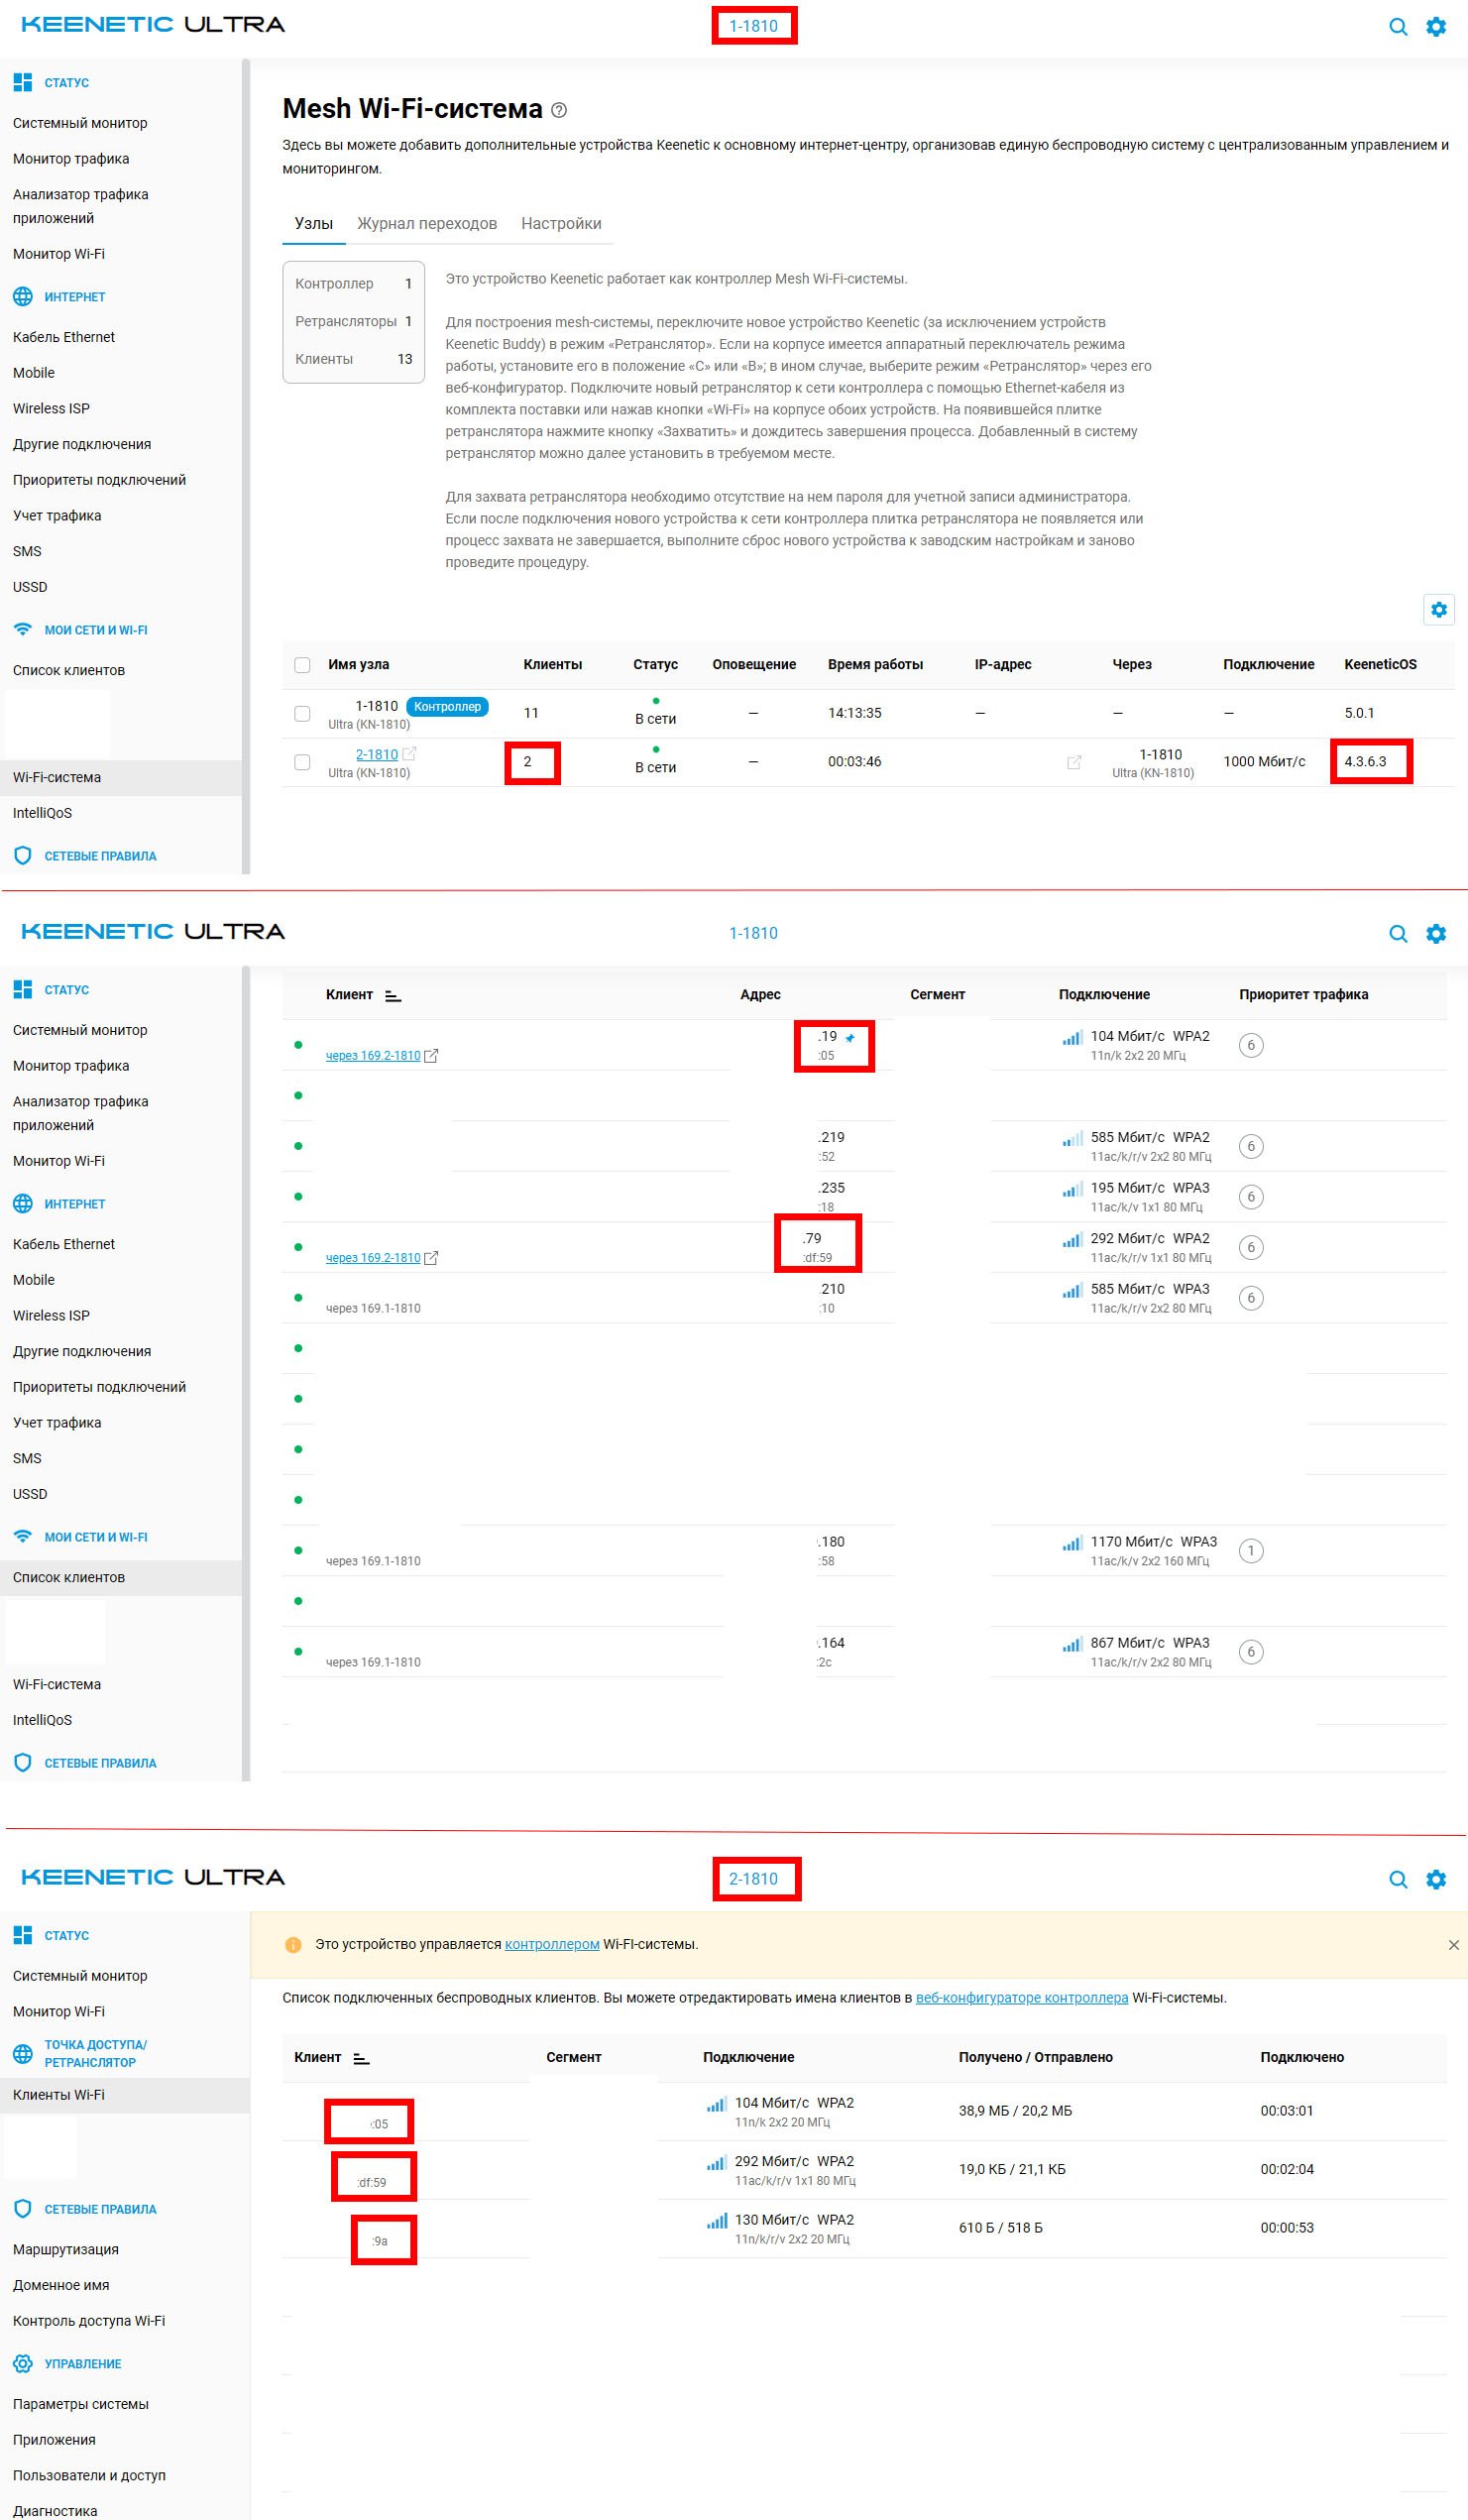Check the 2-1810 retranslator row checkbox
The height and width of the screenshot is (2520, 1468).
(302, 762)
